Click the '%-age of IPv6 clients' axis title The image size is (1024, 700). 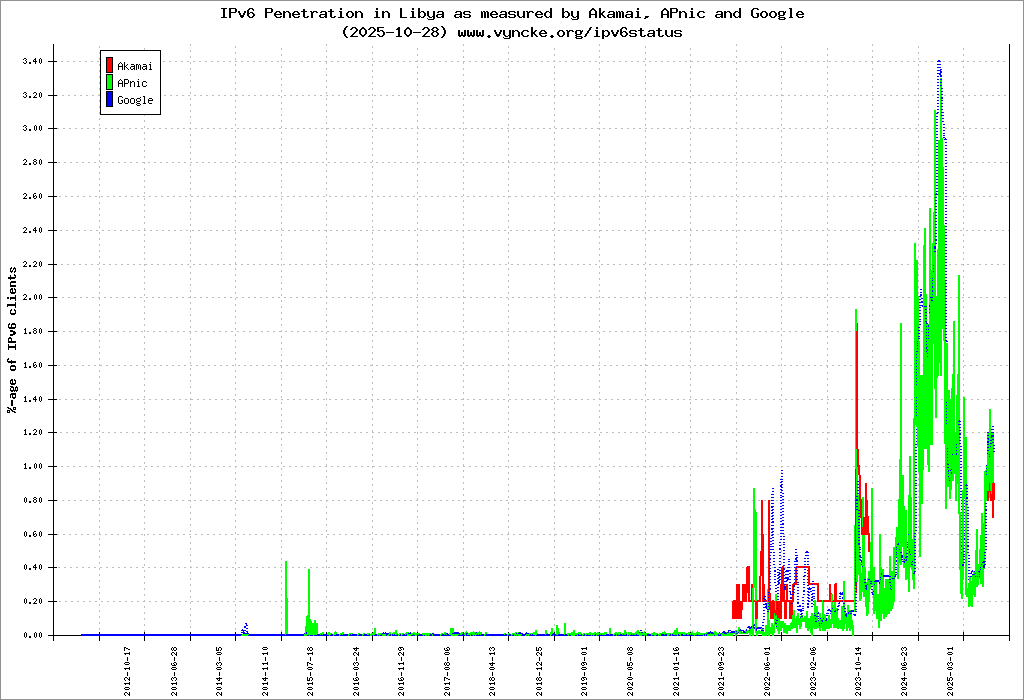(x=13, y=339)
